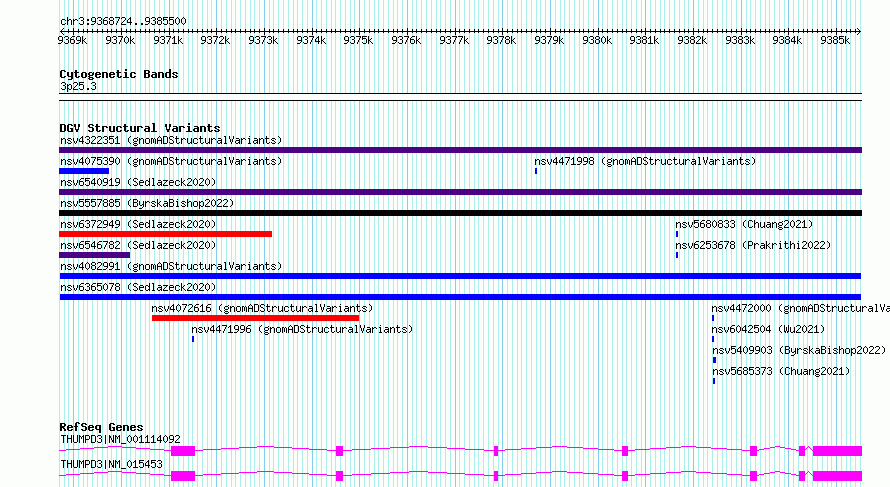Click the chr3:9368724..9385500 region label
This screenshot has height=487, width=890.
(123, 21)
